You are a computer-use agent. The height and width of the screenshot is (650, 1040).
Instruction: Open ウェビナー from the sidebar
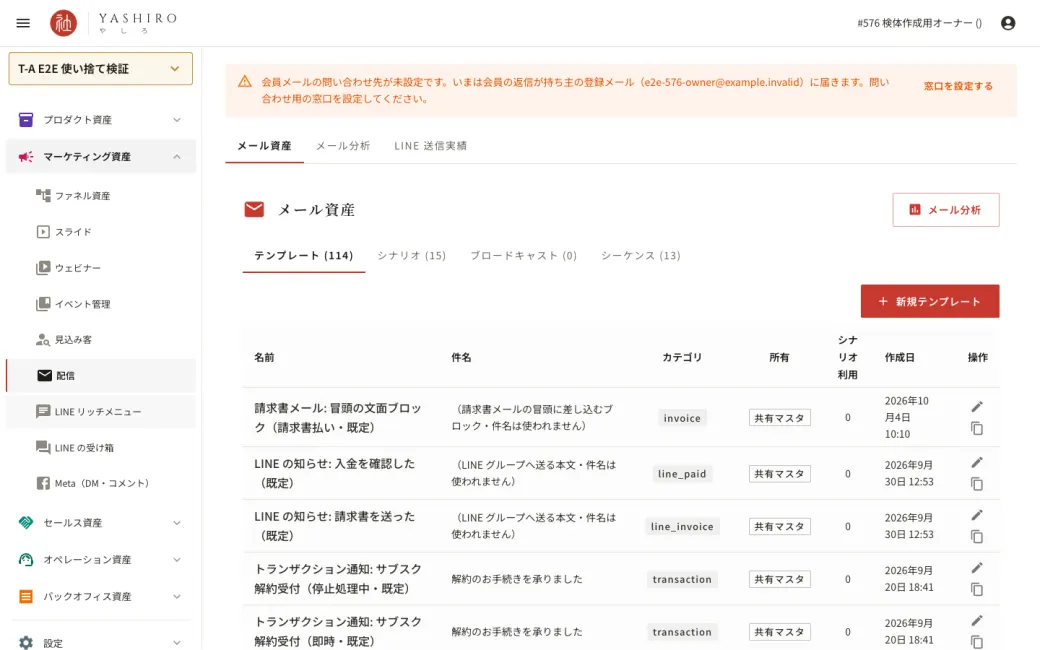(x=101, y=268)
